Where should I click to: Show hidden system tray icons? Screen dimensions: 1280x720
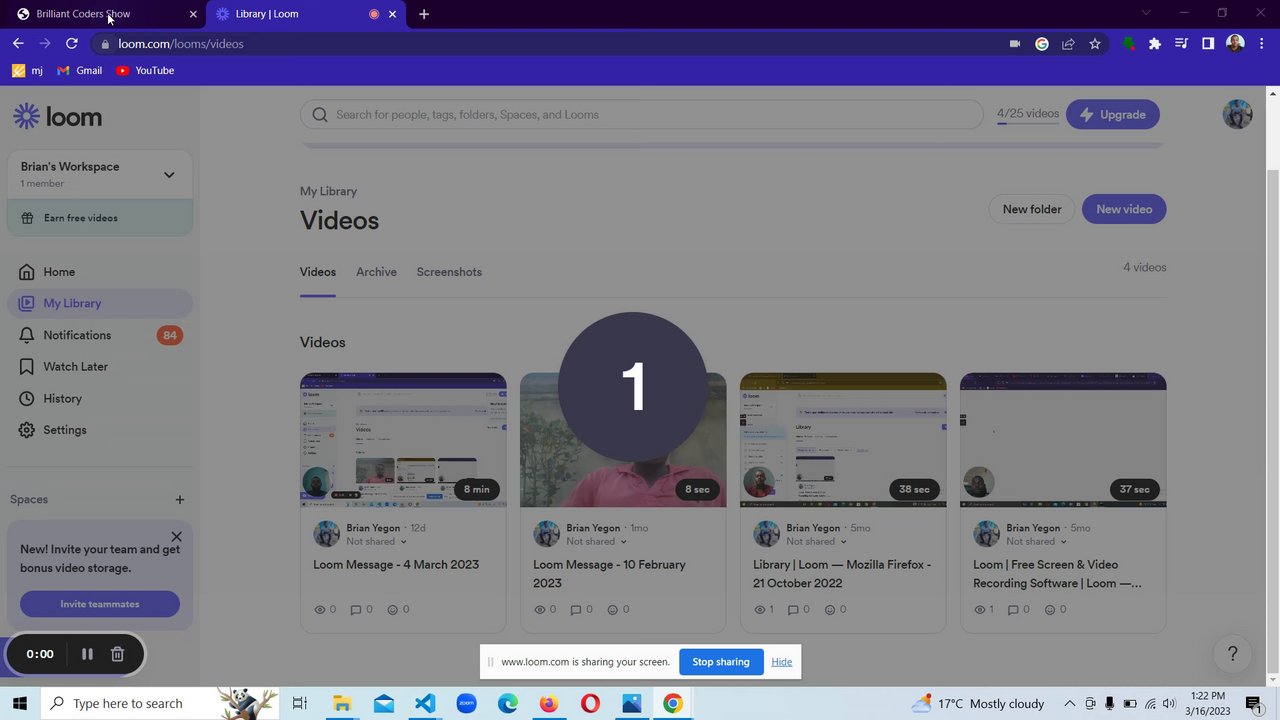[1069, 704]
